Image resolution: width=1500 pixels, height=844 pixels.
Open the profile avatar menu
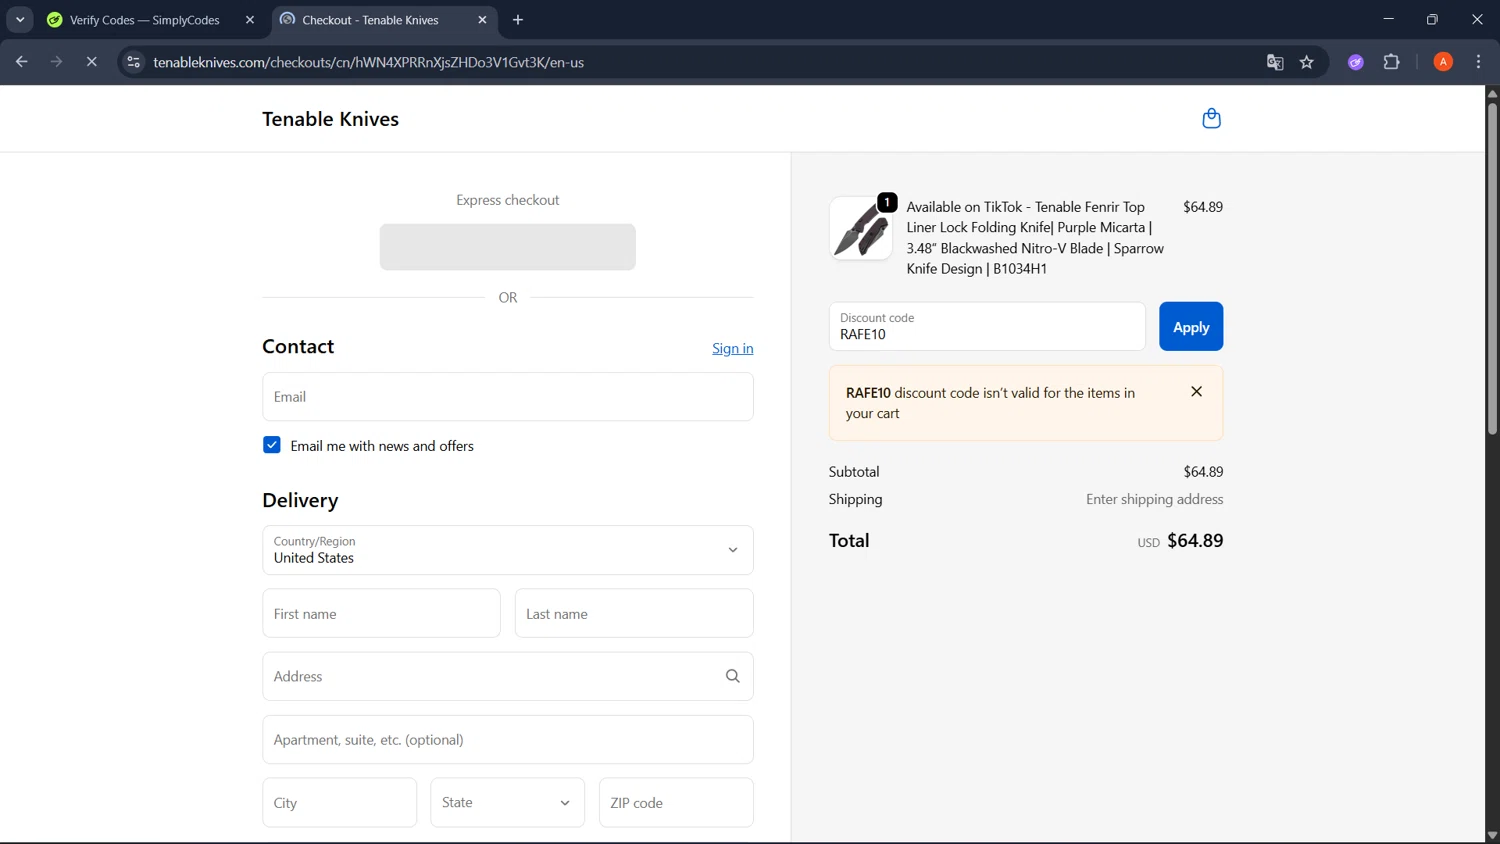(x=1443, y=62)
